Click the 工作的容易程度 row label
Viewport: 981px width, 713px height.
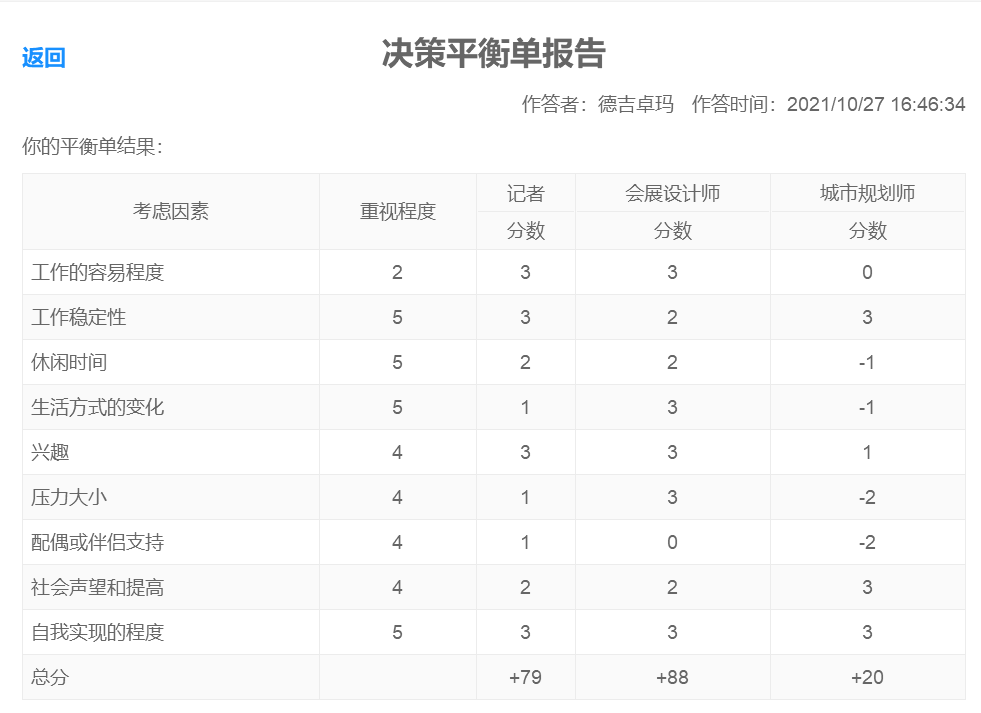[x=98, y=273]
